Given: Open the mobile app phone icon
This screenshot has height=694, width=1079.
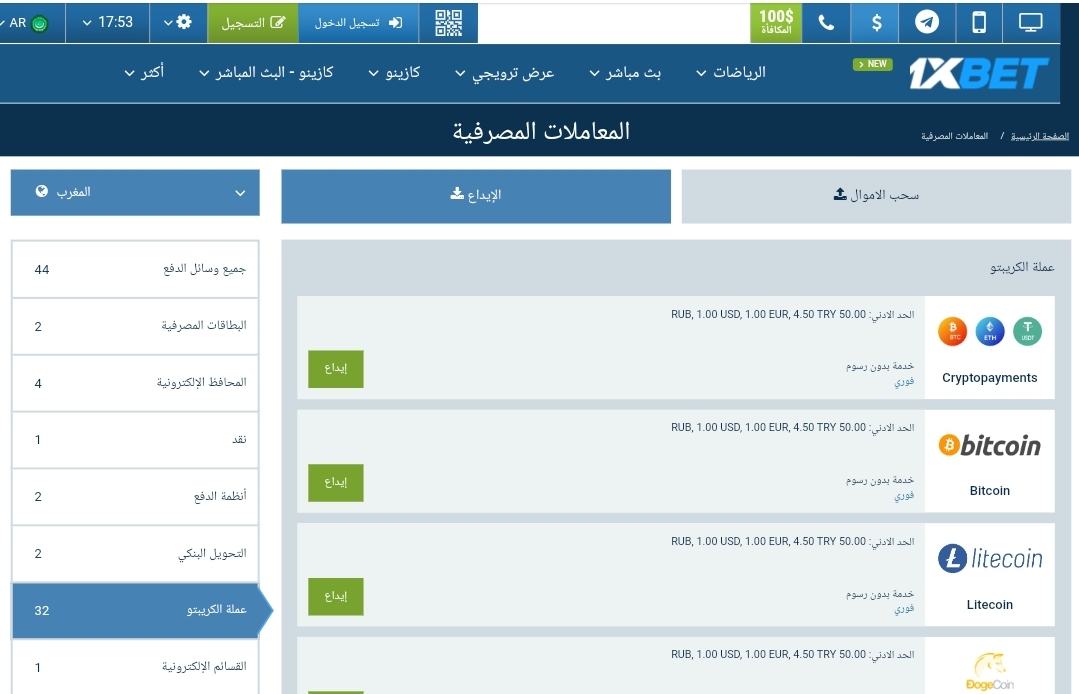Looking at the screenshot, I should (x=979, y=23).
